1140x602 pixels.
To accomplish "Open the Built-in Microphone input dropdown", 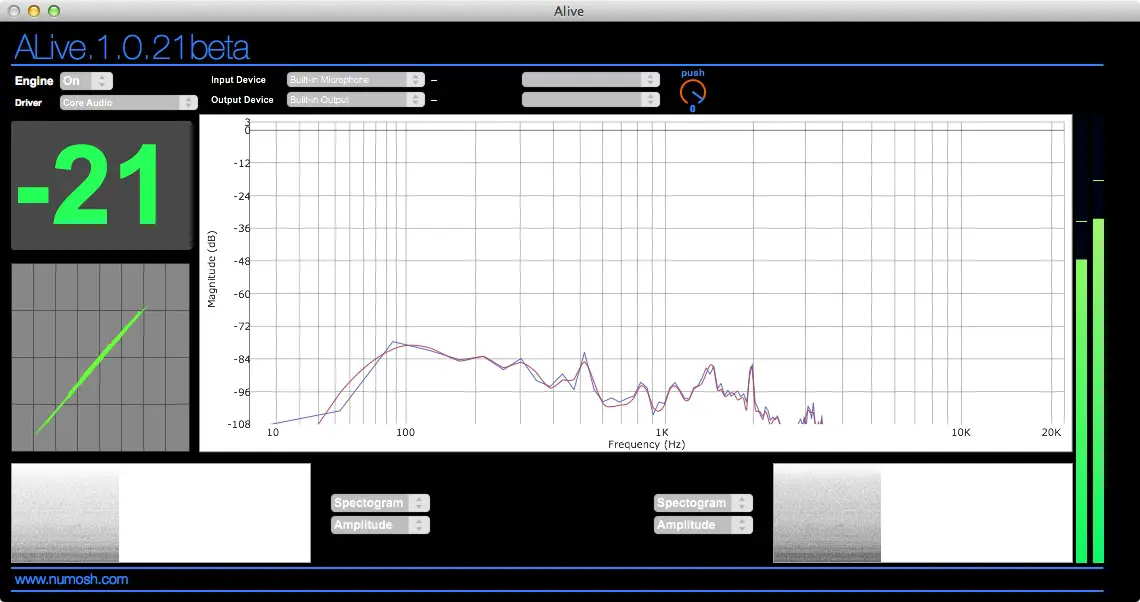I will (x=356, y=79).
